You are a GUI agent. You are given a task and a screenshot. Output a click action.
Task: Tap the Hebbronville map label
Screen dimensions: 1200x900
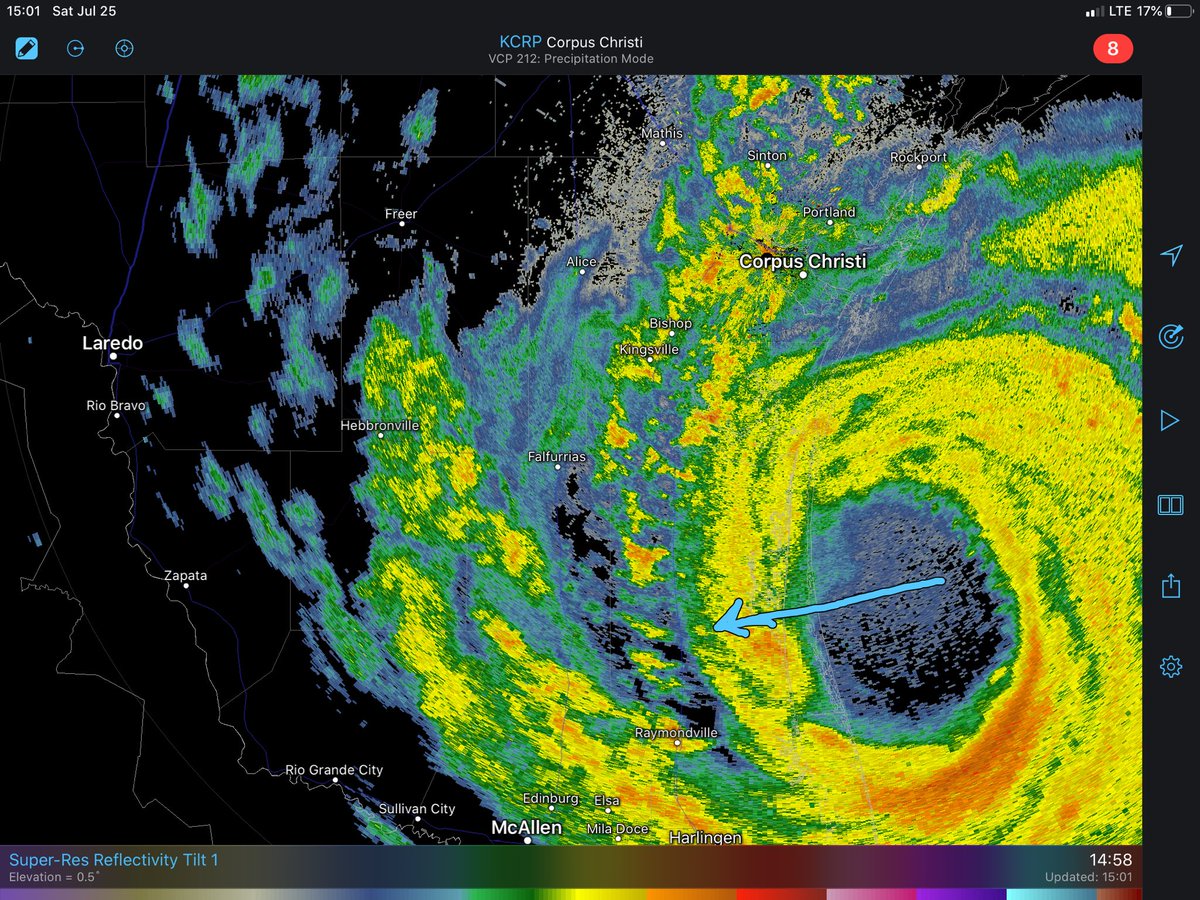coord(380,426)
